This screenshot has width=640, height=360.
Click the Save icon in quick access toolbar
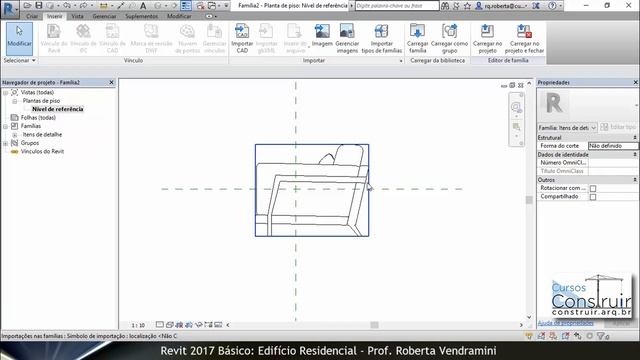tap(39, 6)
